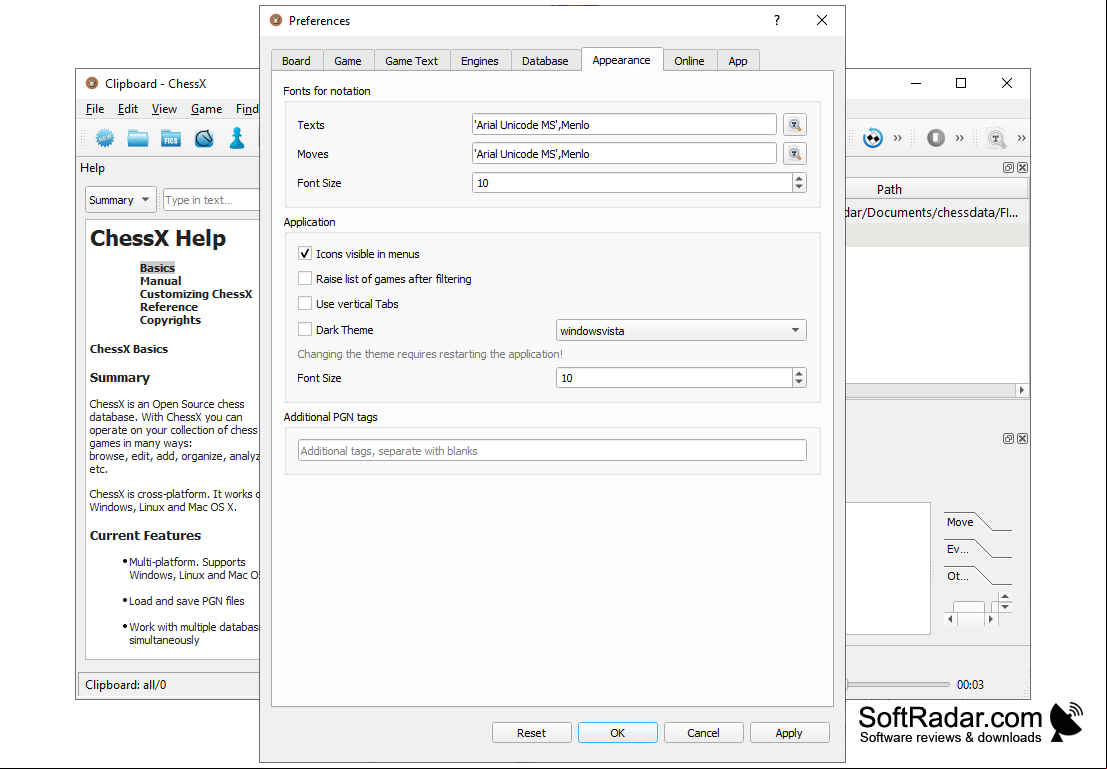This screenshot has height=769, width=1107.
Task: Open the Reference help link
Action: [169, 307]
